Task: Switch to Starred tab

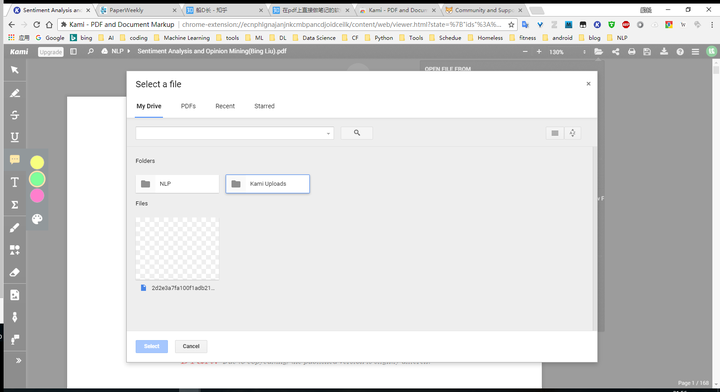Action: point(264,106)
